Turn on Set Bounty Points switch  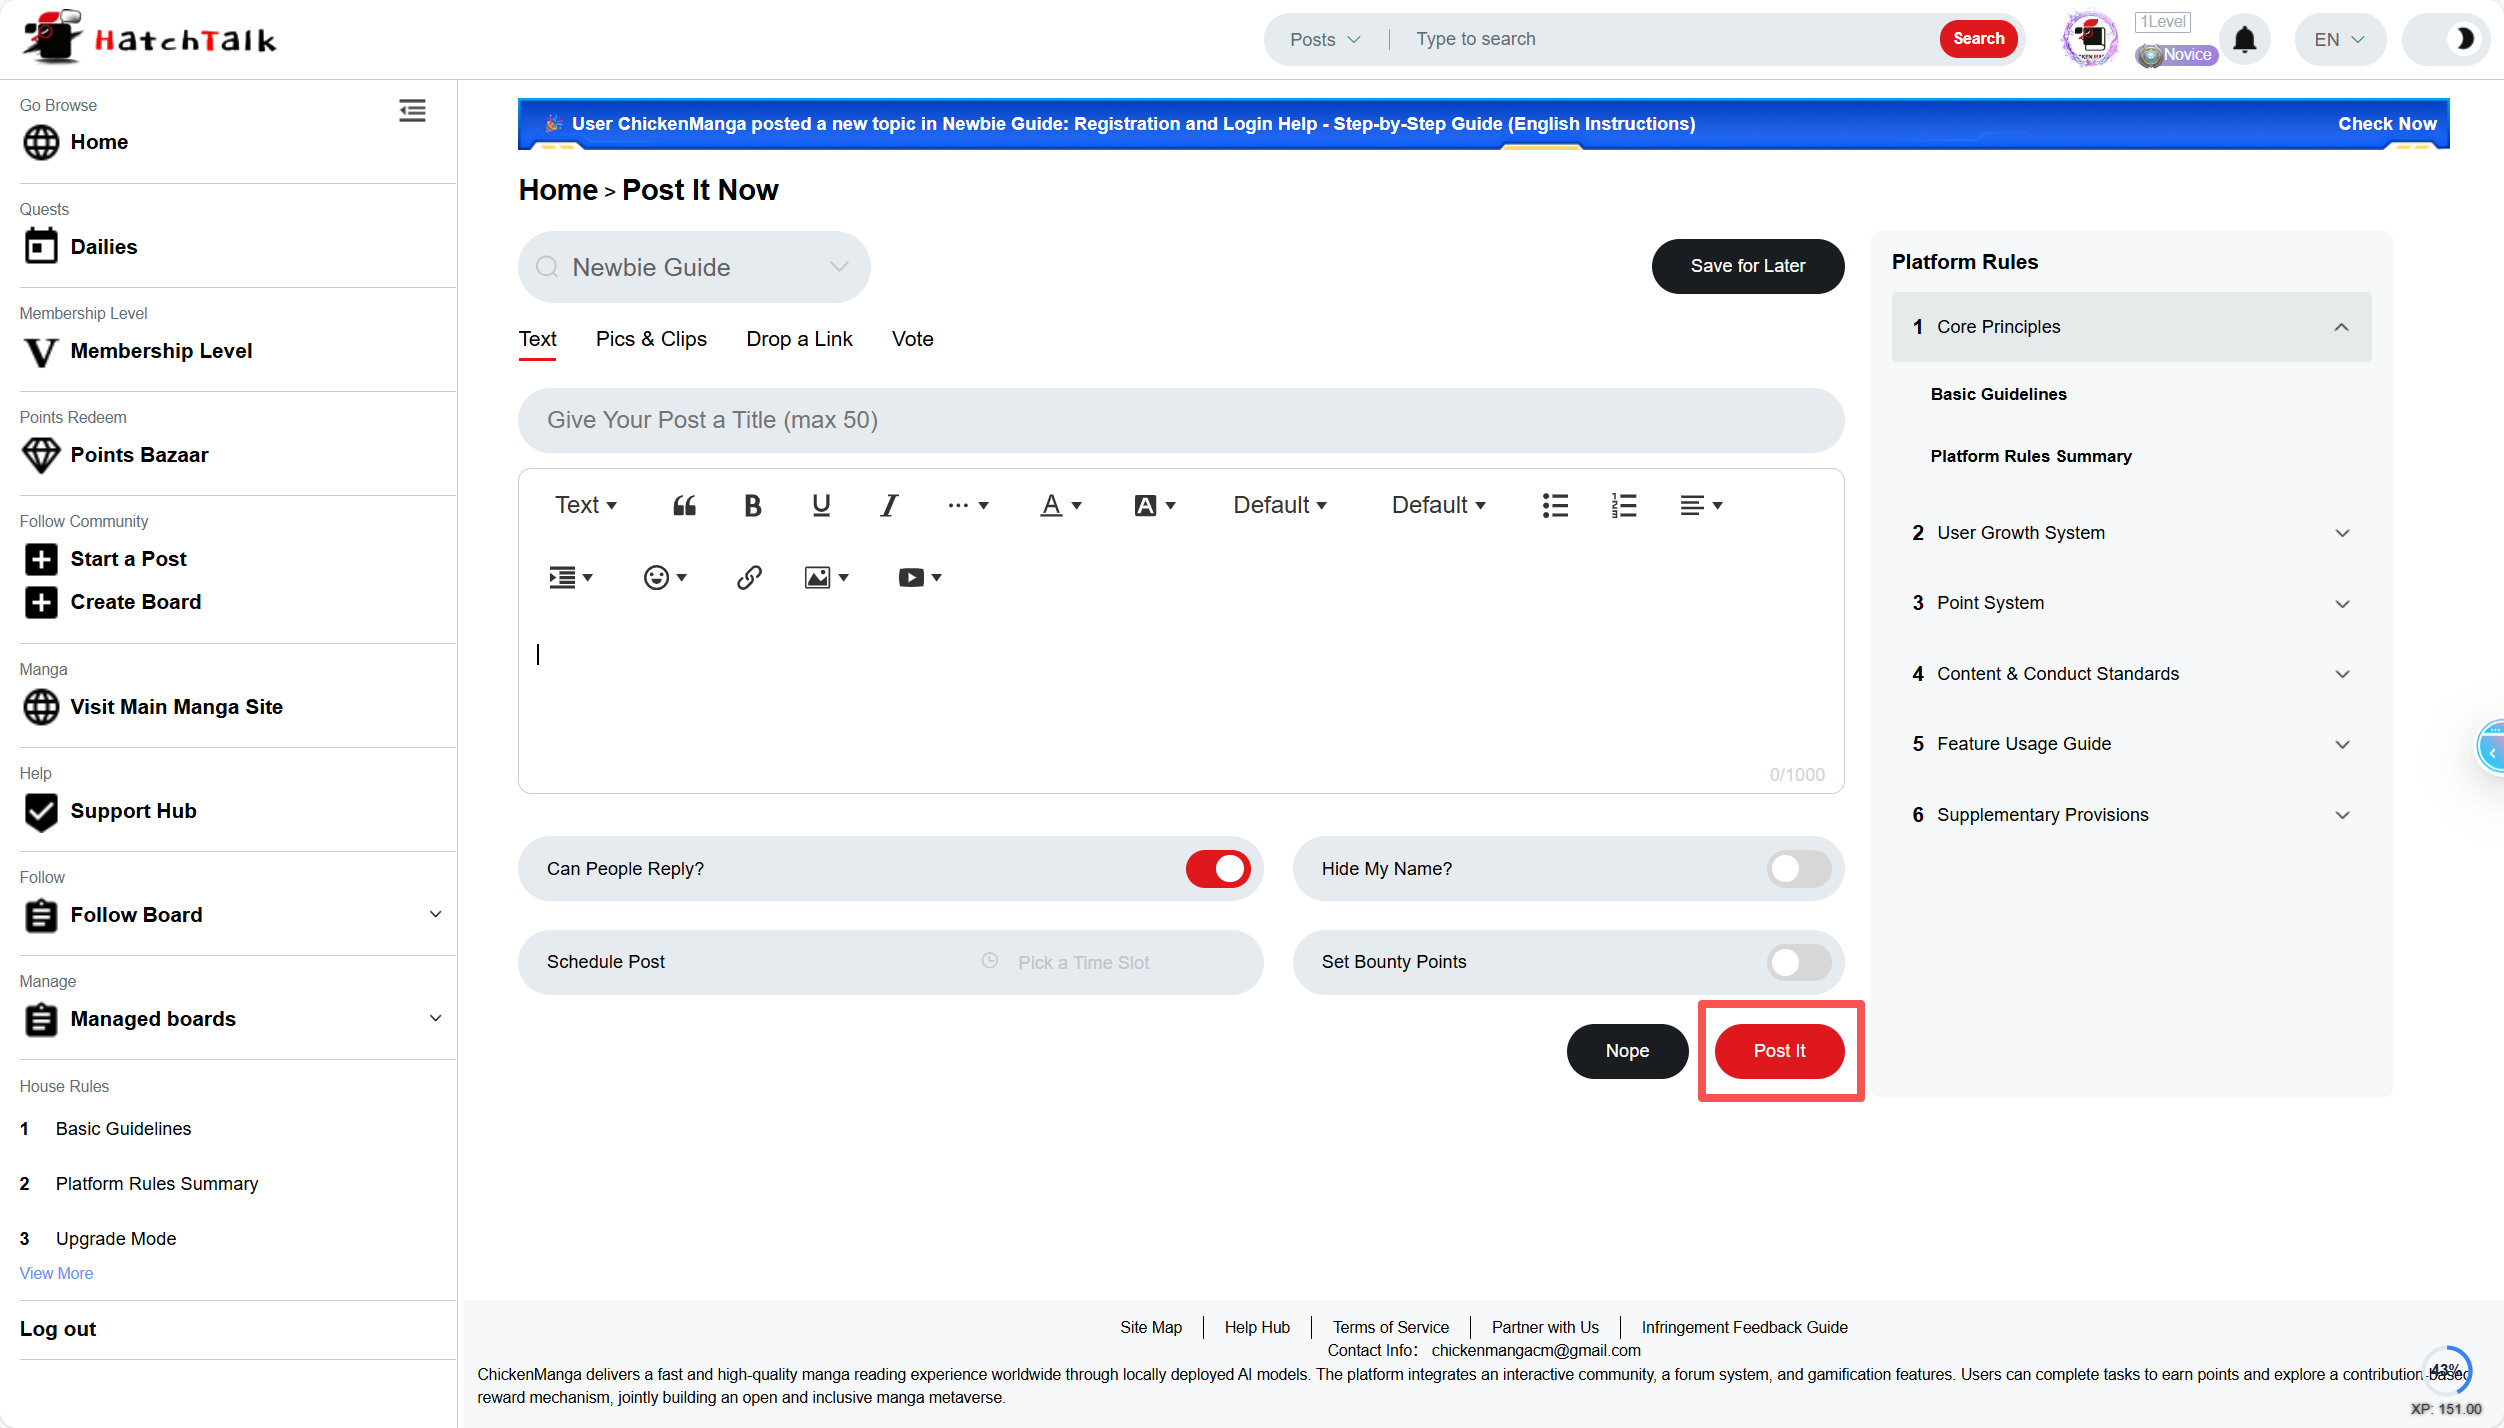tap(1798, 962)
